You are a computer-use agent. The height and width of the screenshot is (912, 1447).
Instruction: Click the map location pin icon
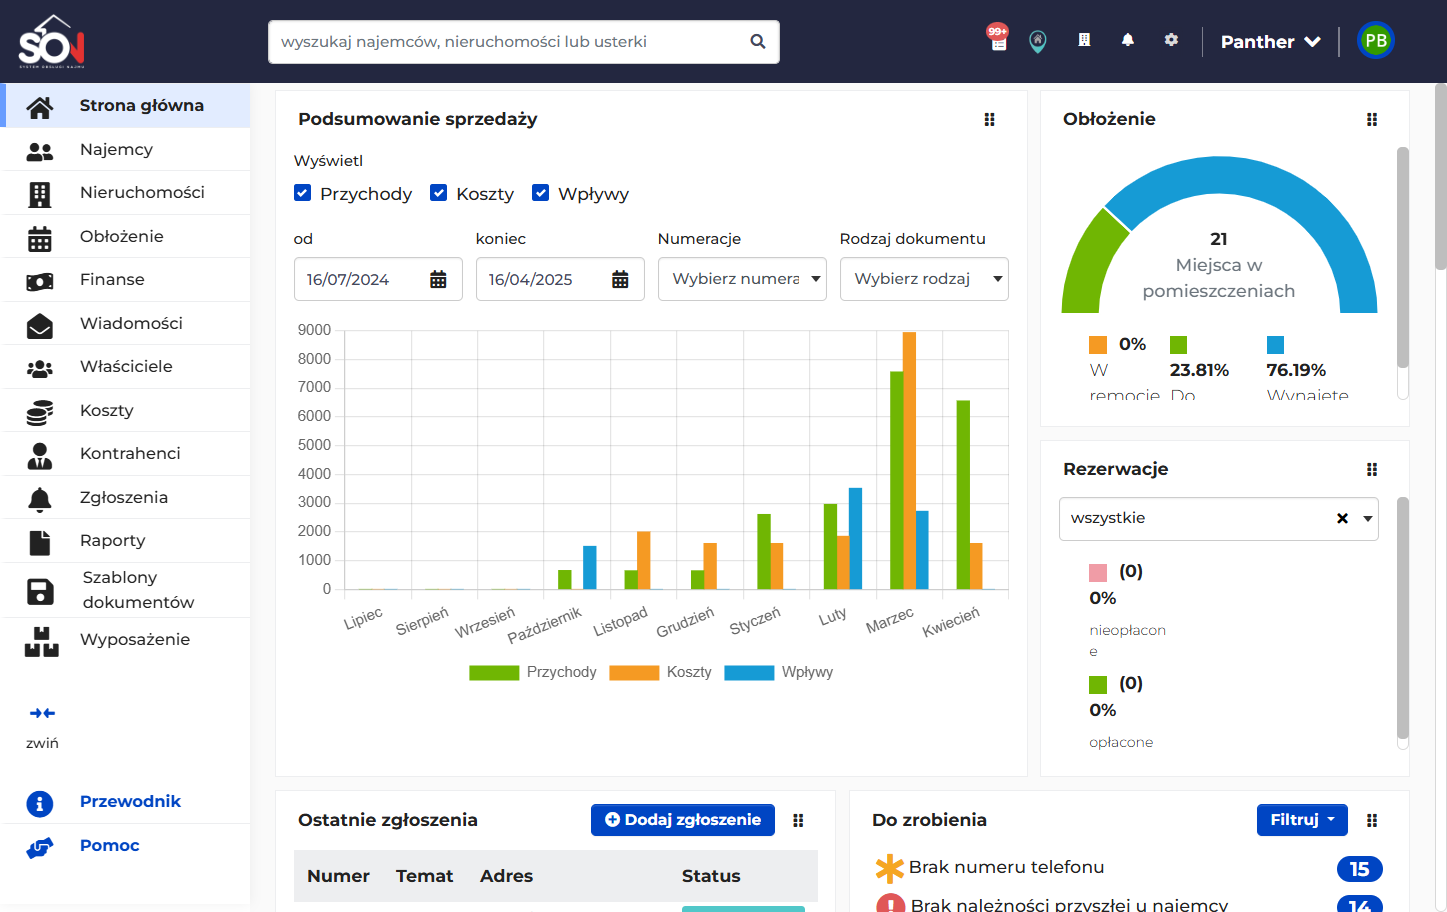pos(1038,42)
